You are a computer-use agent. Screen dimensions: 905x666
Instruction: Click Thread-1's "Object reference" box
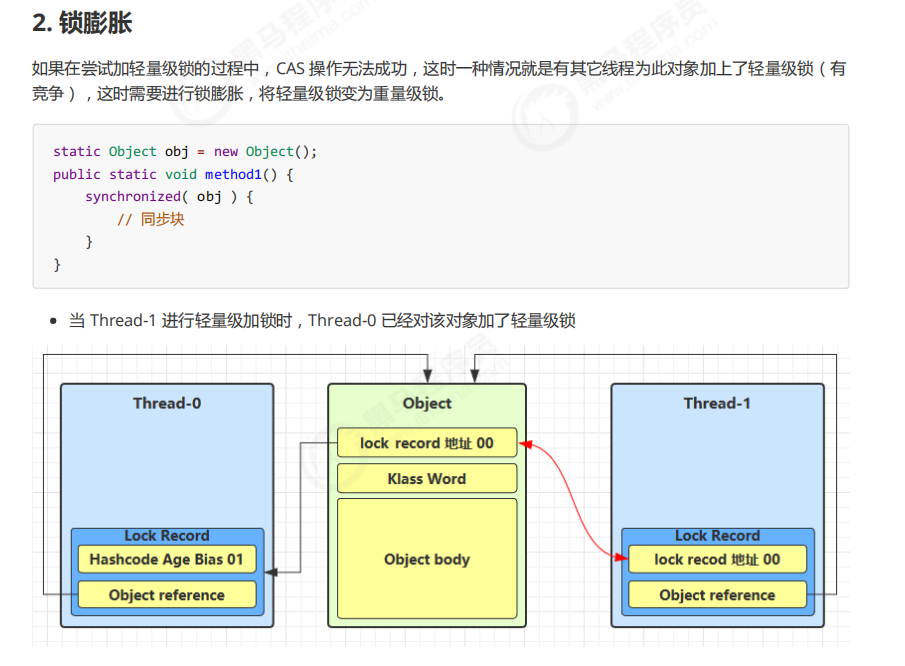click(717, 595)
